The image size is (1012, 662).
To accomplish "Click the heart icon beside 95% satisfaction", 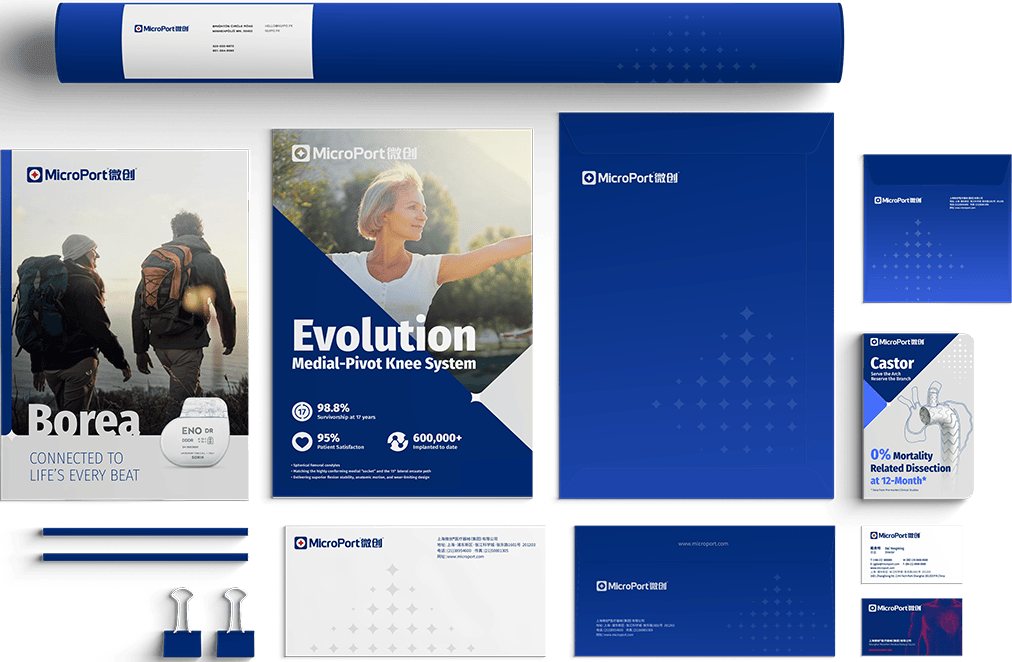I will click(301, 441).
